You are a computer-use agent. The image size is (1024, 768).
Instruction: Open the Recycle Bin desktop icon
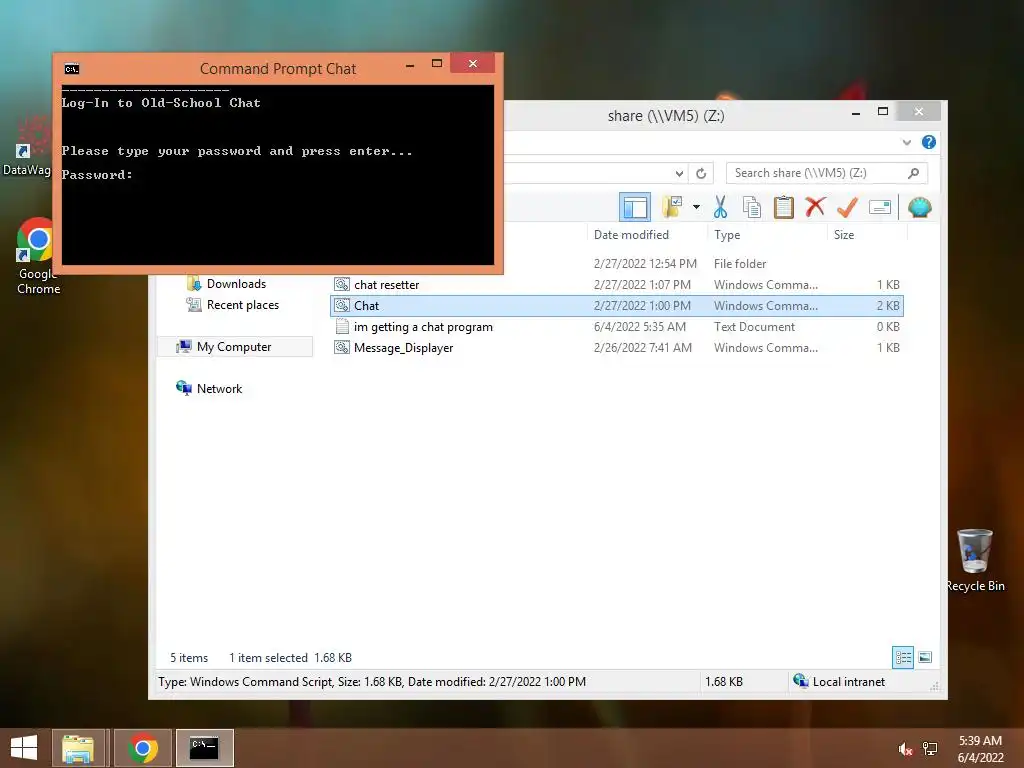[975, 560]
